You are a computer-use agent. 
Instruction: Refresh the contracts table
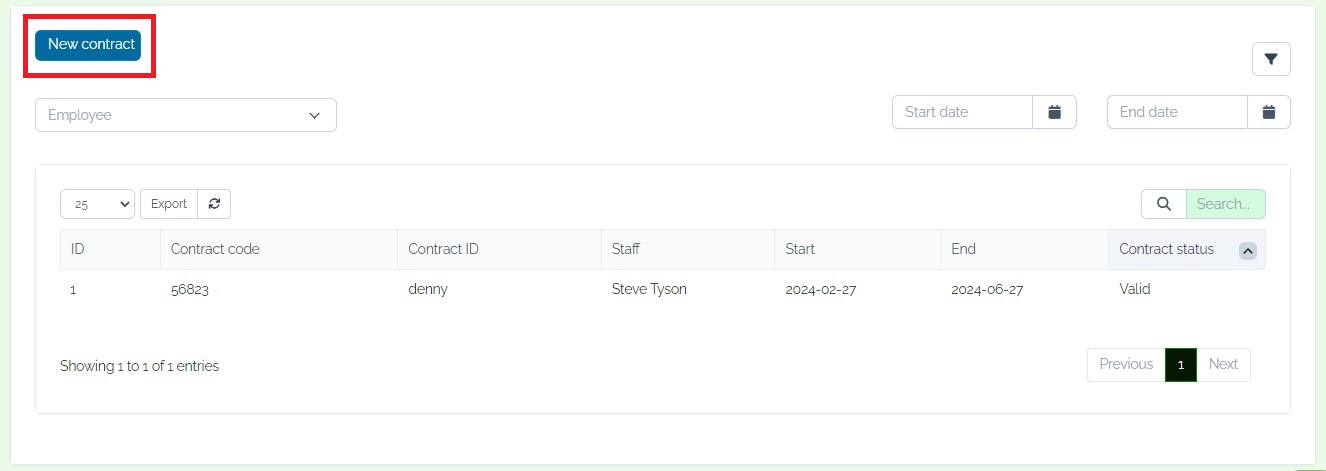click(214, 204)
